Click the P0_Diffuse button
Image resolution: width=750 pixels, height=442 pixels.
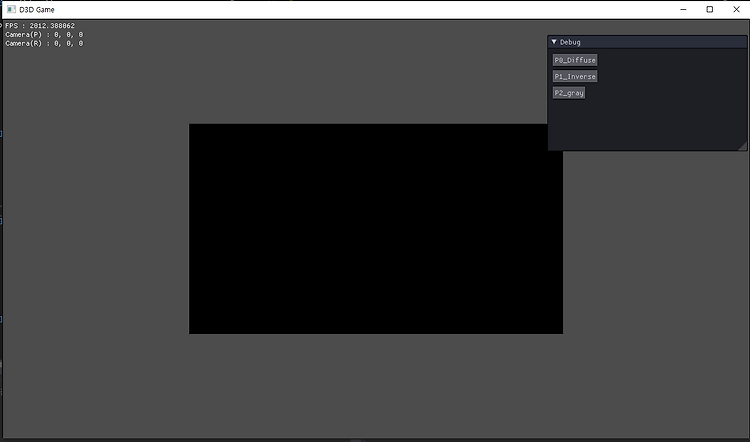[575, 60]
